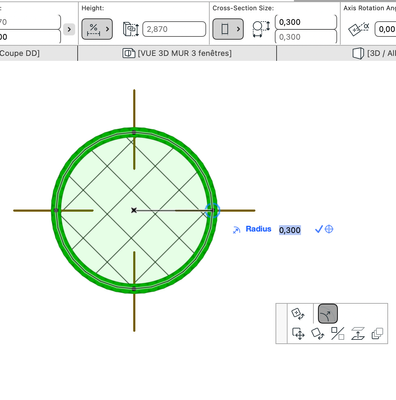Click the Axis Rotation Angle icon
Image resolution: width=396 pixels, height=400 pixels.
coord(359,29)
